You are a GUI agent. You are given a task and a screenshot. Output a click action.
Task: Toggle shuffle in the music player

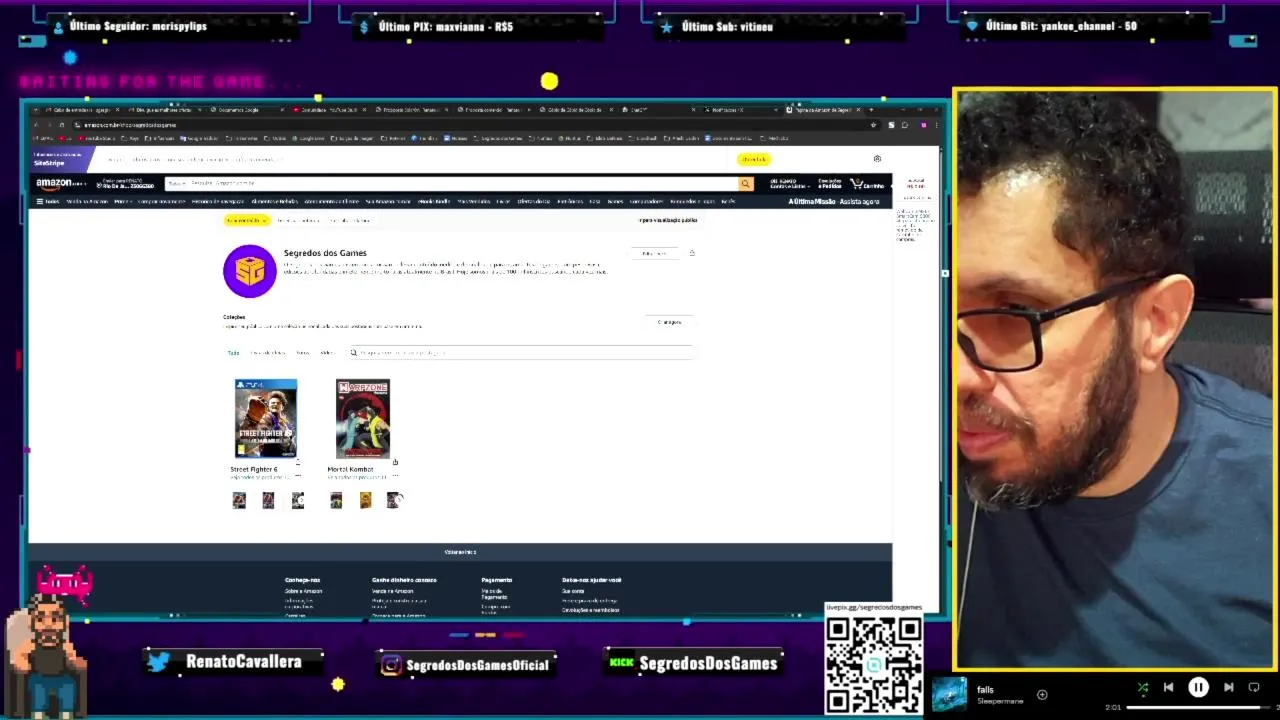click(x=1143, y=687)
